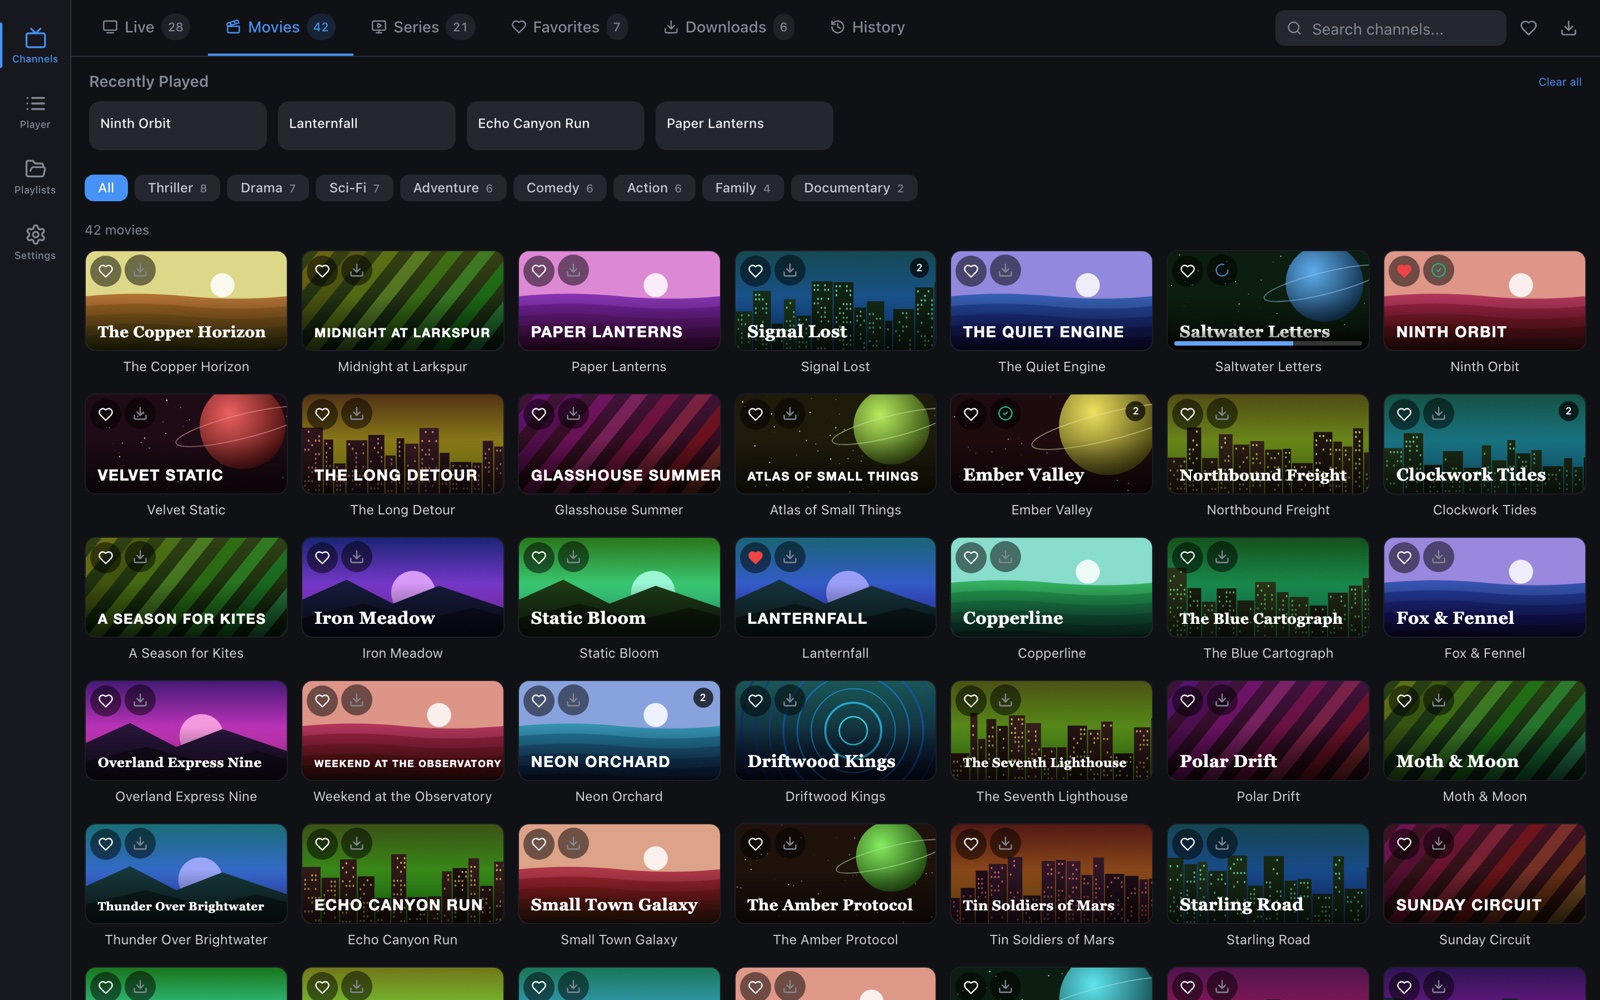
Task: Favorite The Quiet Engine
Action: (971, 270)
